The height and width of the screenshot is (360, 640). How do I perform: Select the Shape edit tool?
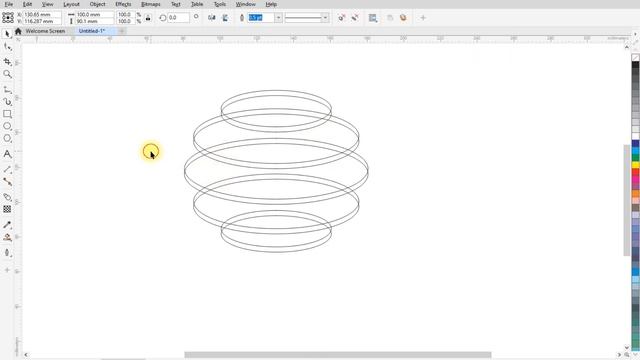(x=7, y=47)
